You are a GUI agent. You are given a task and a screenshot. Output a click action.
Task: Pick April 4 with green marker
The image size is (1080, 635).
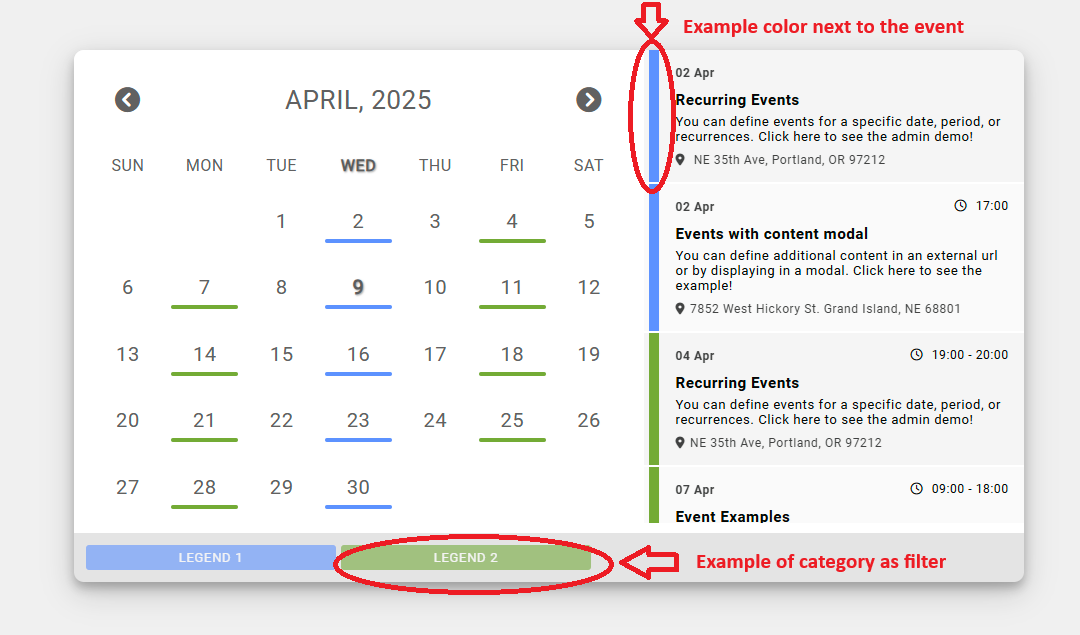tap(512, 222)
